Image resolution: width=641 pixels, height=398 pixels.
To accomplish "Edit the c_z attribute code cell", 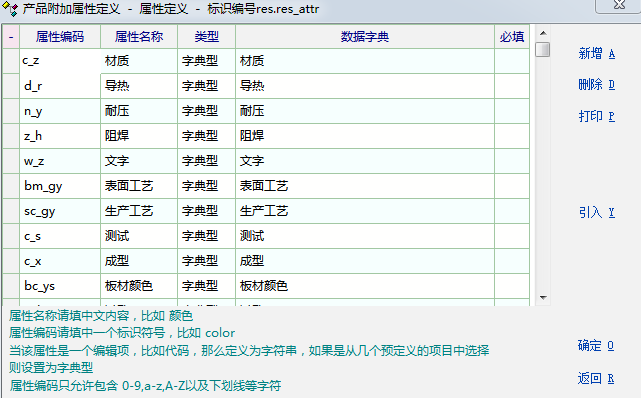I will [x=60, y=61].
